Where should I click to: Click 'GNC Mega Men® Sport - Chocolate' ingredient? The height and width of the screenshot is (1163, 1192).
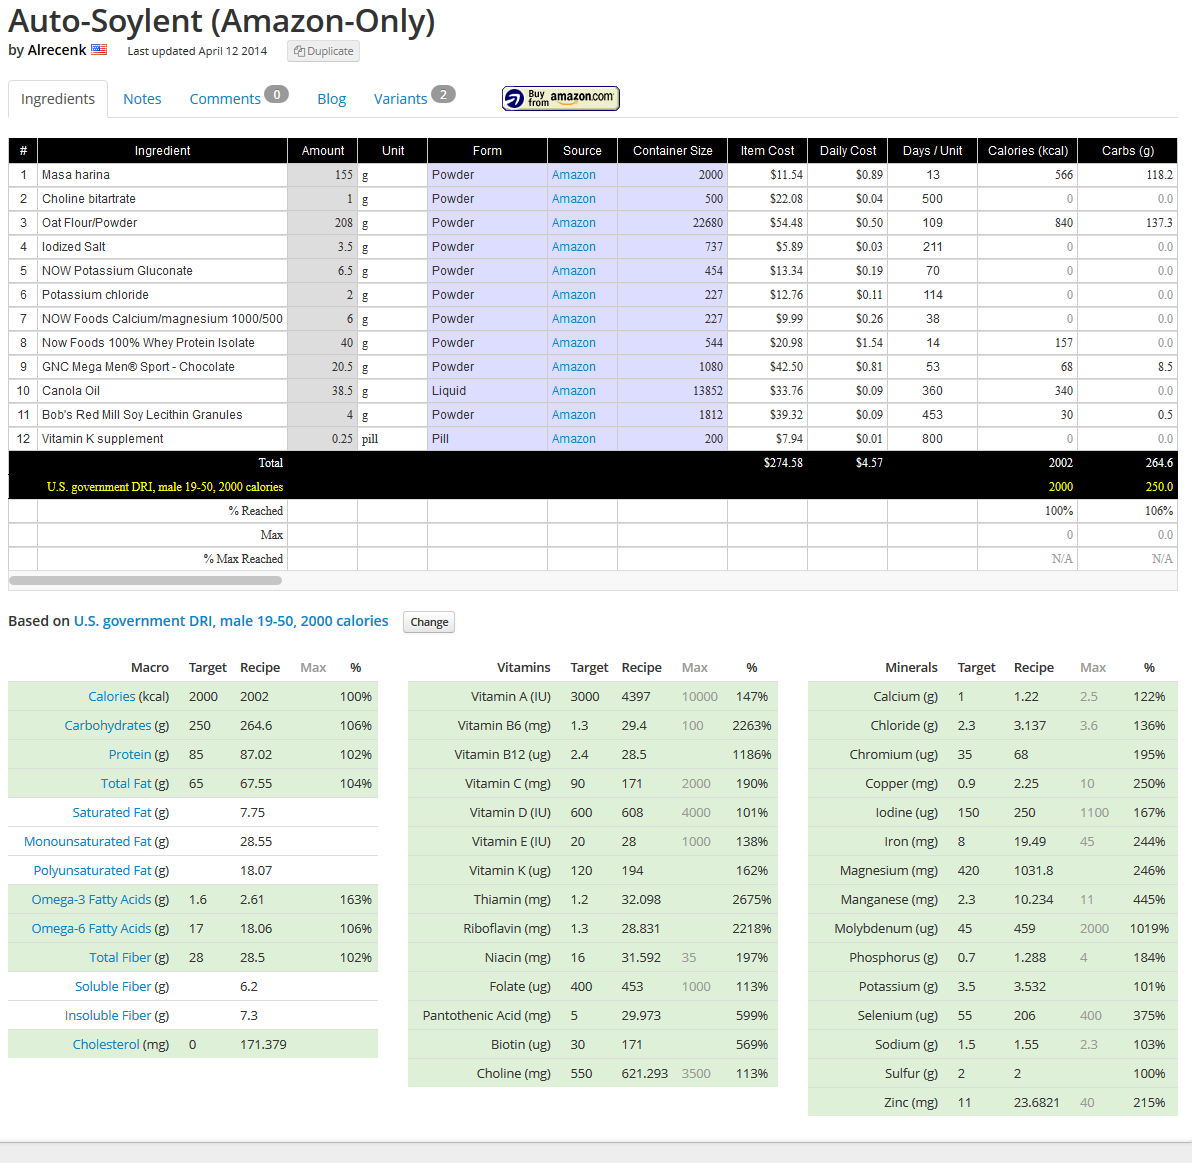click(x=138, y=366)
